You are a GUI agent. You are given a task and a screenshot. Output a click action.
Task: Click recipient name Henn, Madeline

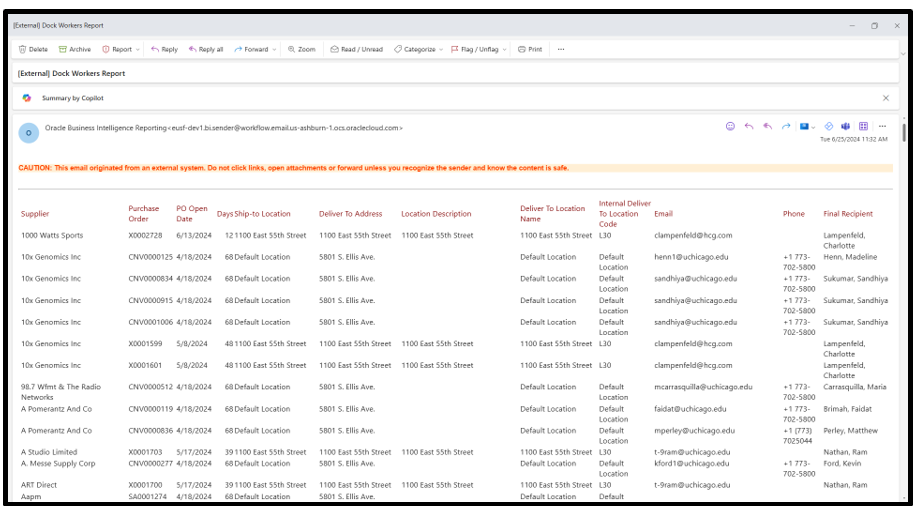[850, 257]
